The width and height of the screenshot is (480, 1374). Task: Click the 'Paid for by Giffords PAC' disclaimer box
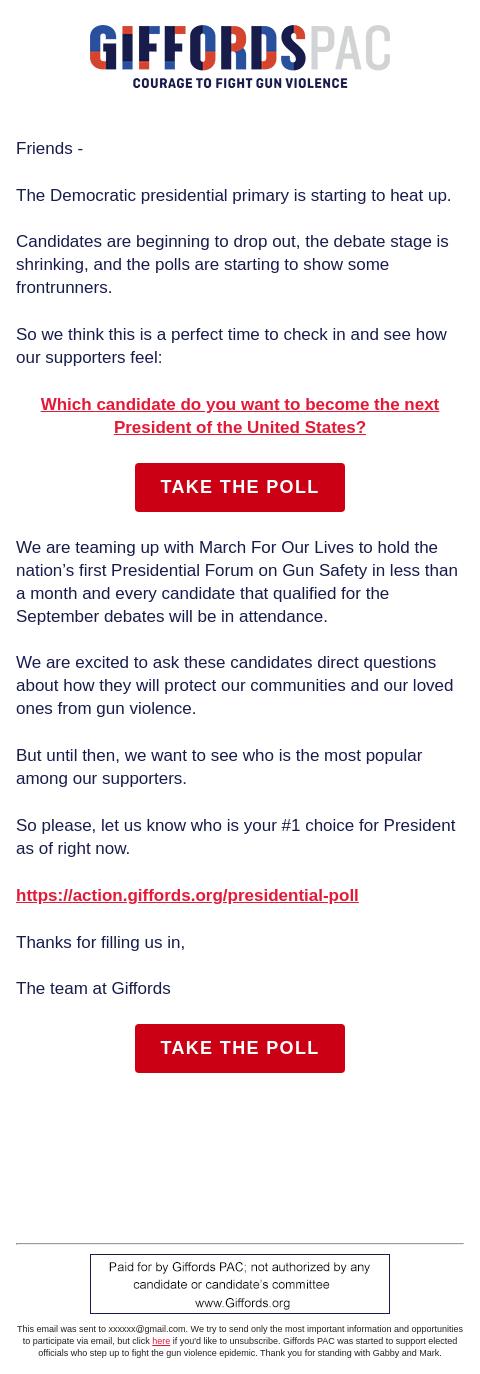(x=240, y=1284)
